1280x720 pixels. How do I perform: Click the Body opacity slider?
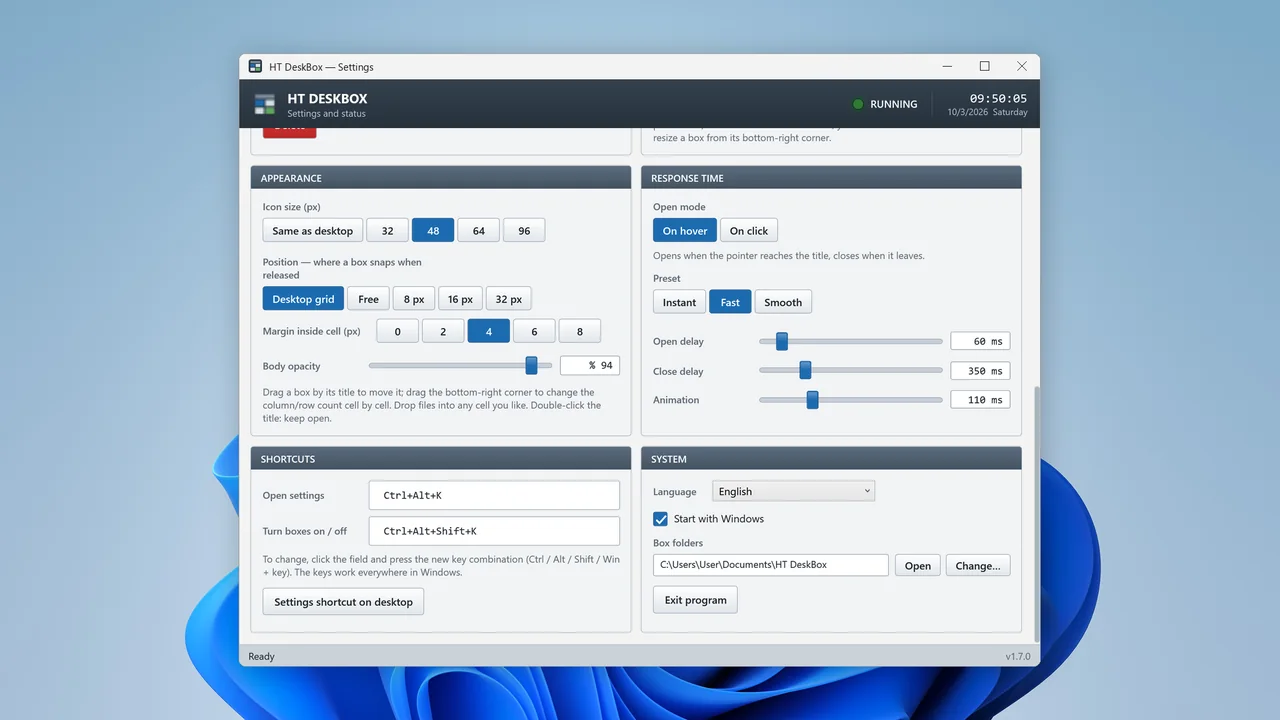(460, 366)
